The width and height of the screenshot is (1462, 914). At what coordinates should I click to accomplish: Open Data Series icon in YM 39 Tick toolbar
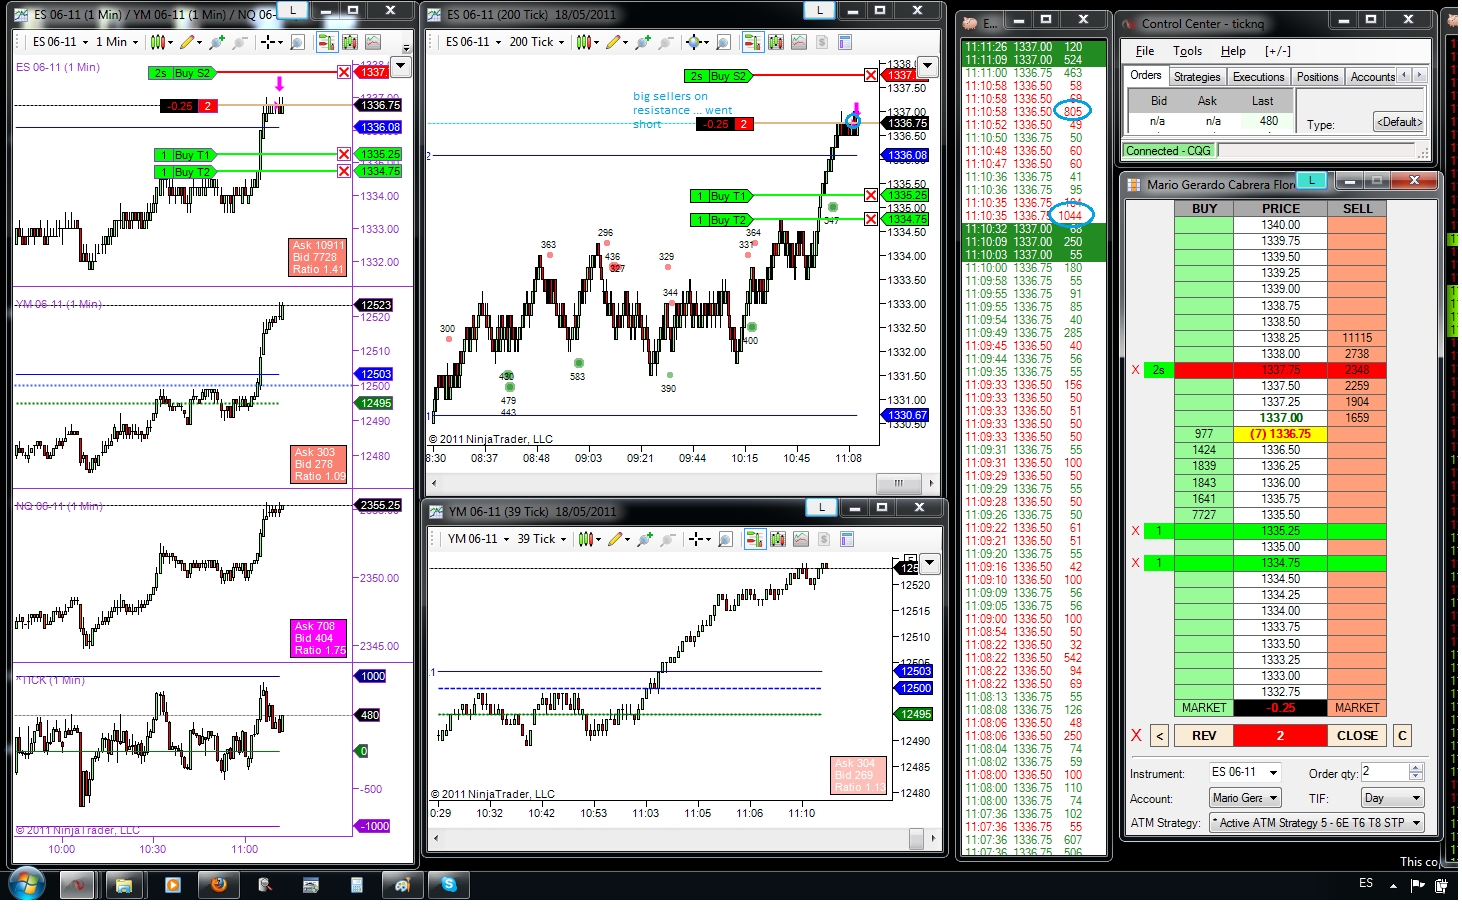[778, 539]
